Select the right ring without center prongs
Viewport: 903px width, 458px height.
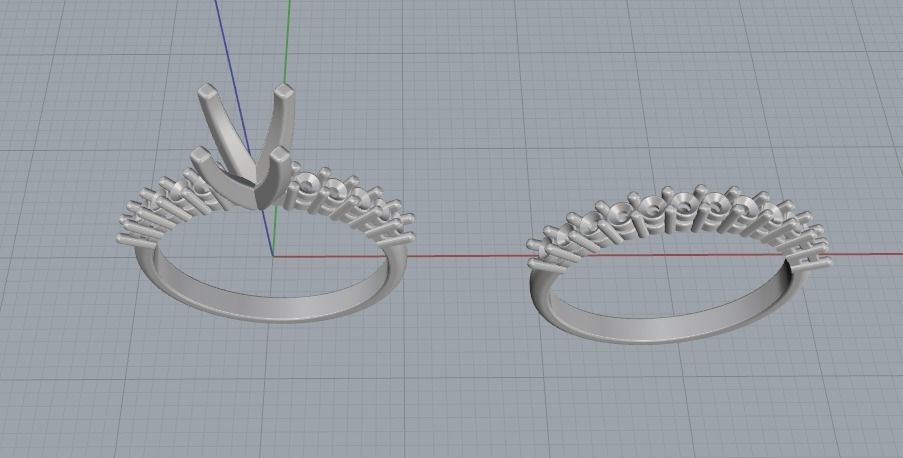[680, 265]
